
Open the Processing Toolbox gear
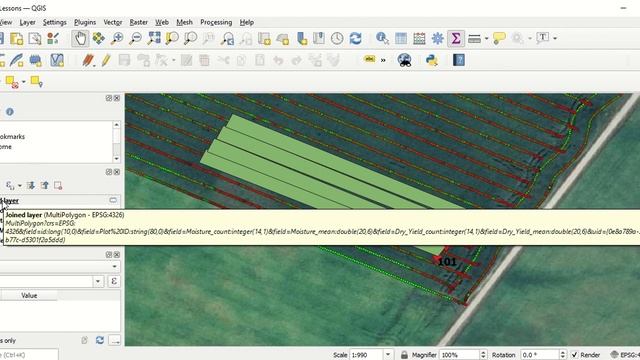[438, 38]
